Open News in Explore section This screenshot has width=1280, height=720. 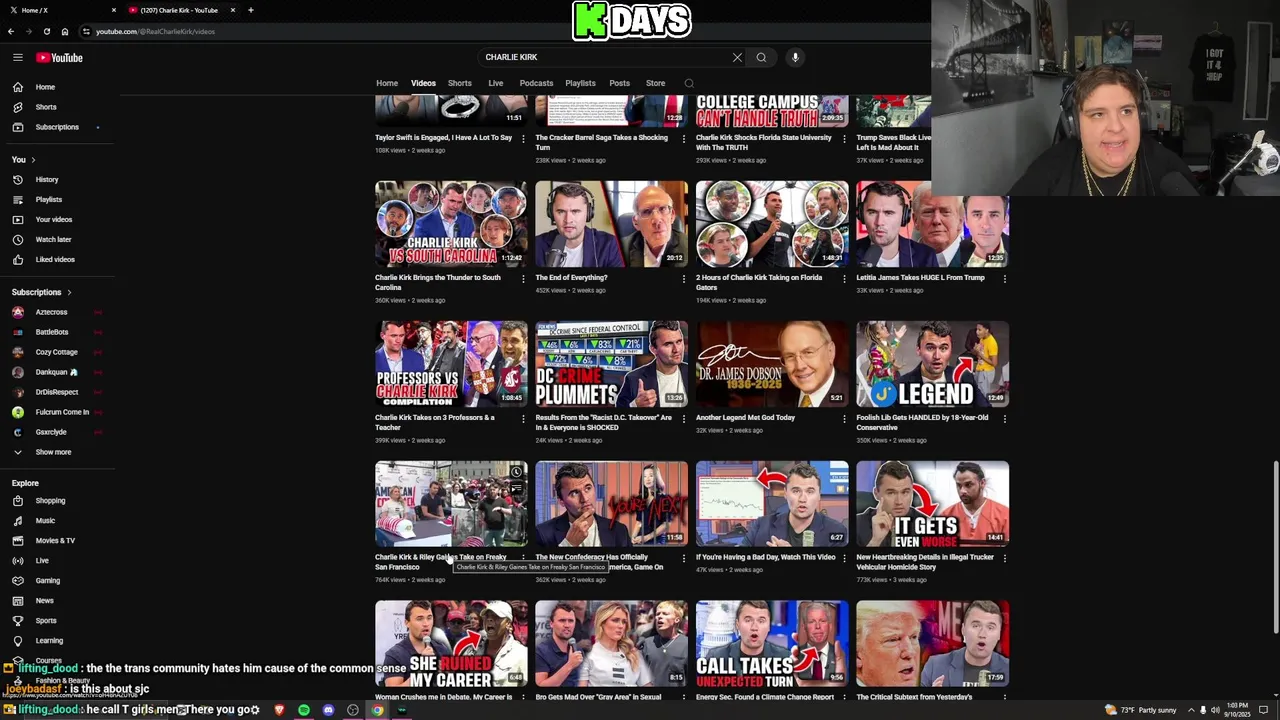(x=56, y=600)
